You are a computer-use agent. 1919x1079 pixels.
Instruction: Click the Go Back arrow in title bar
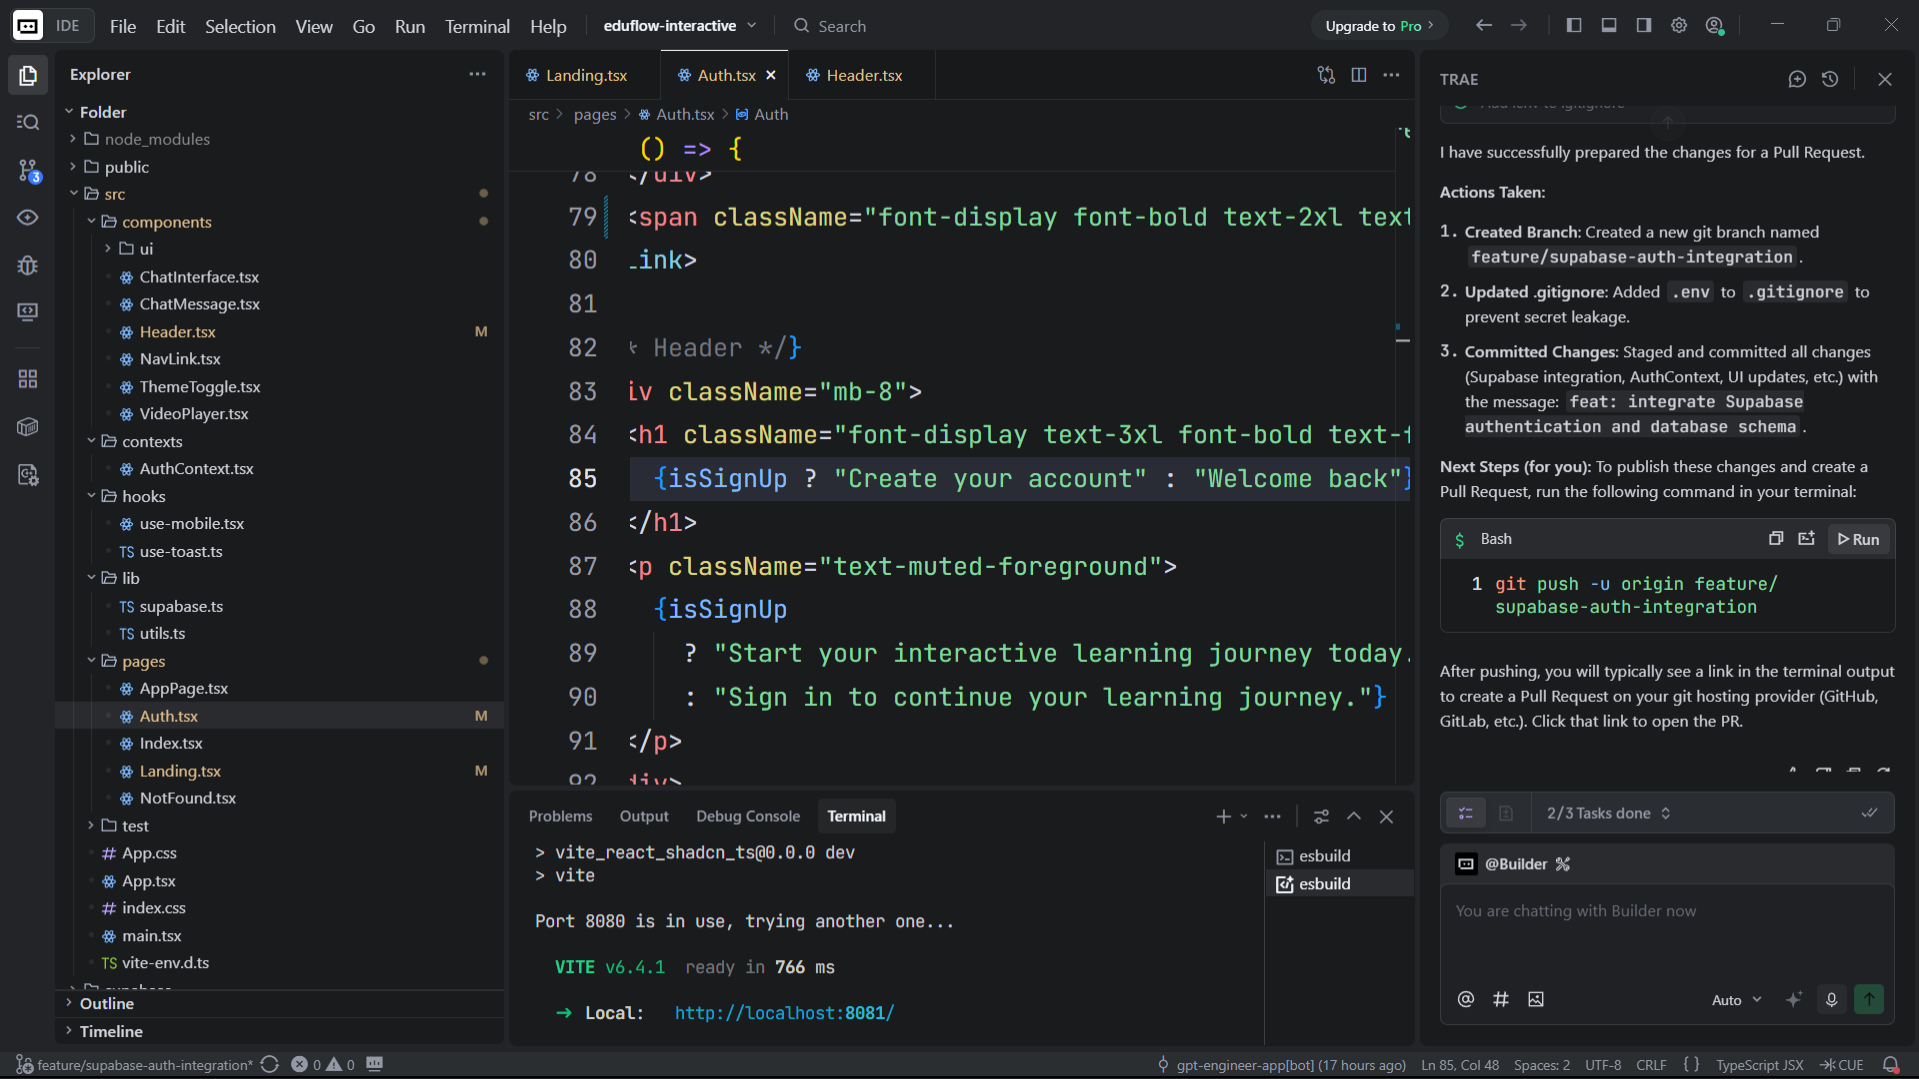pos(1484,26)
